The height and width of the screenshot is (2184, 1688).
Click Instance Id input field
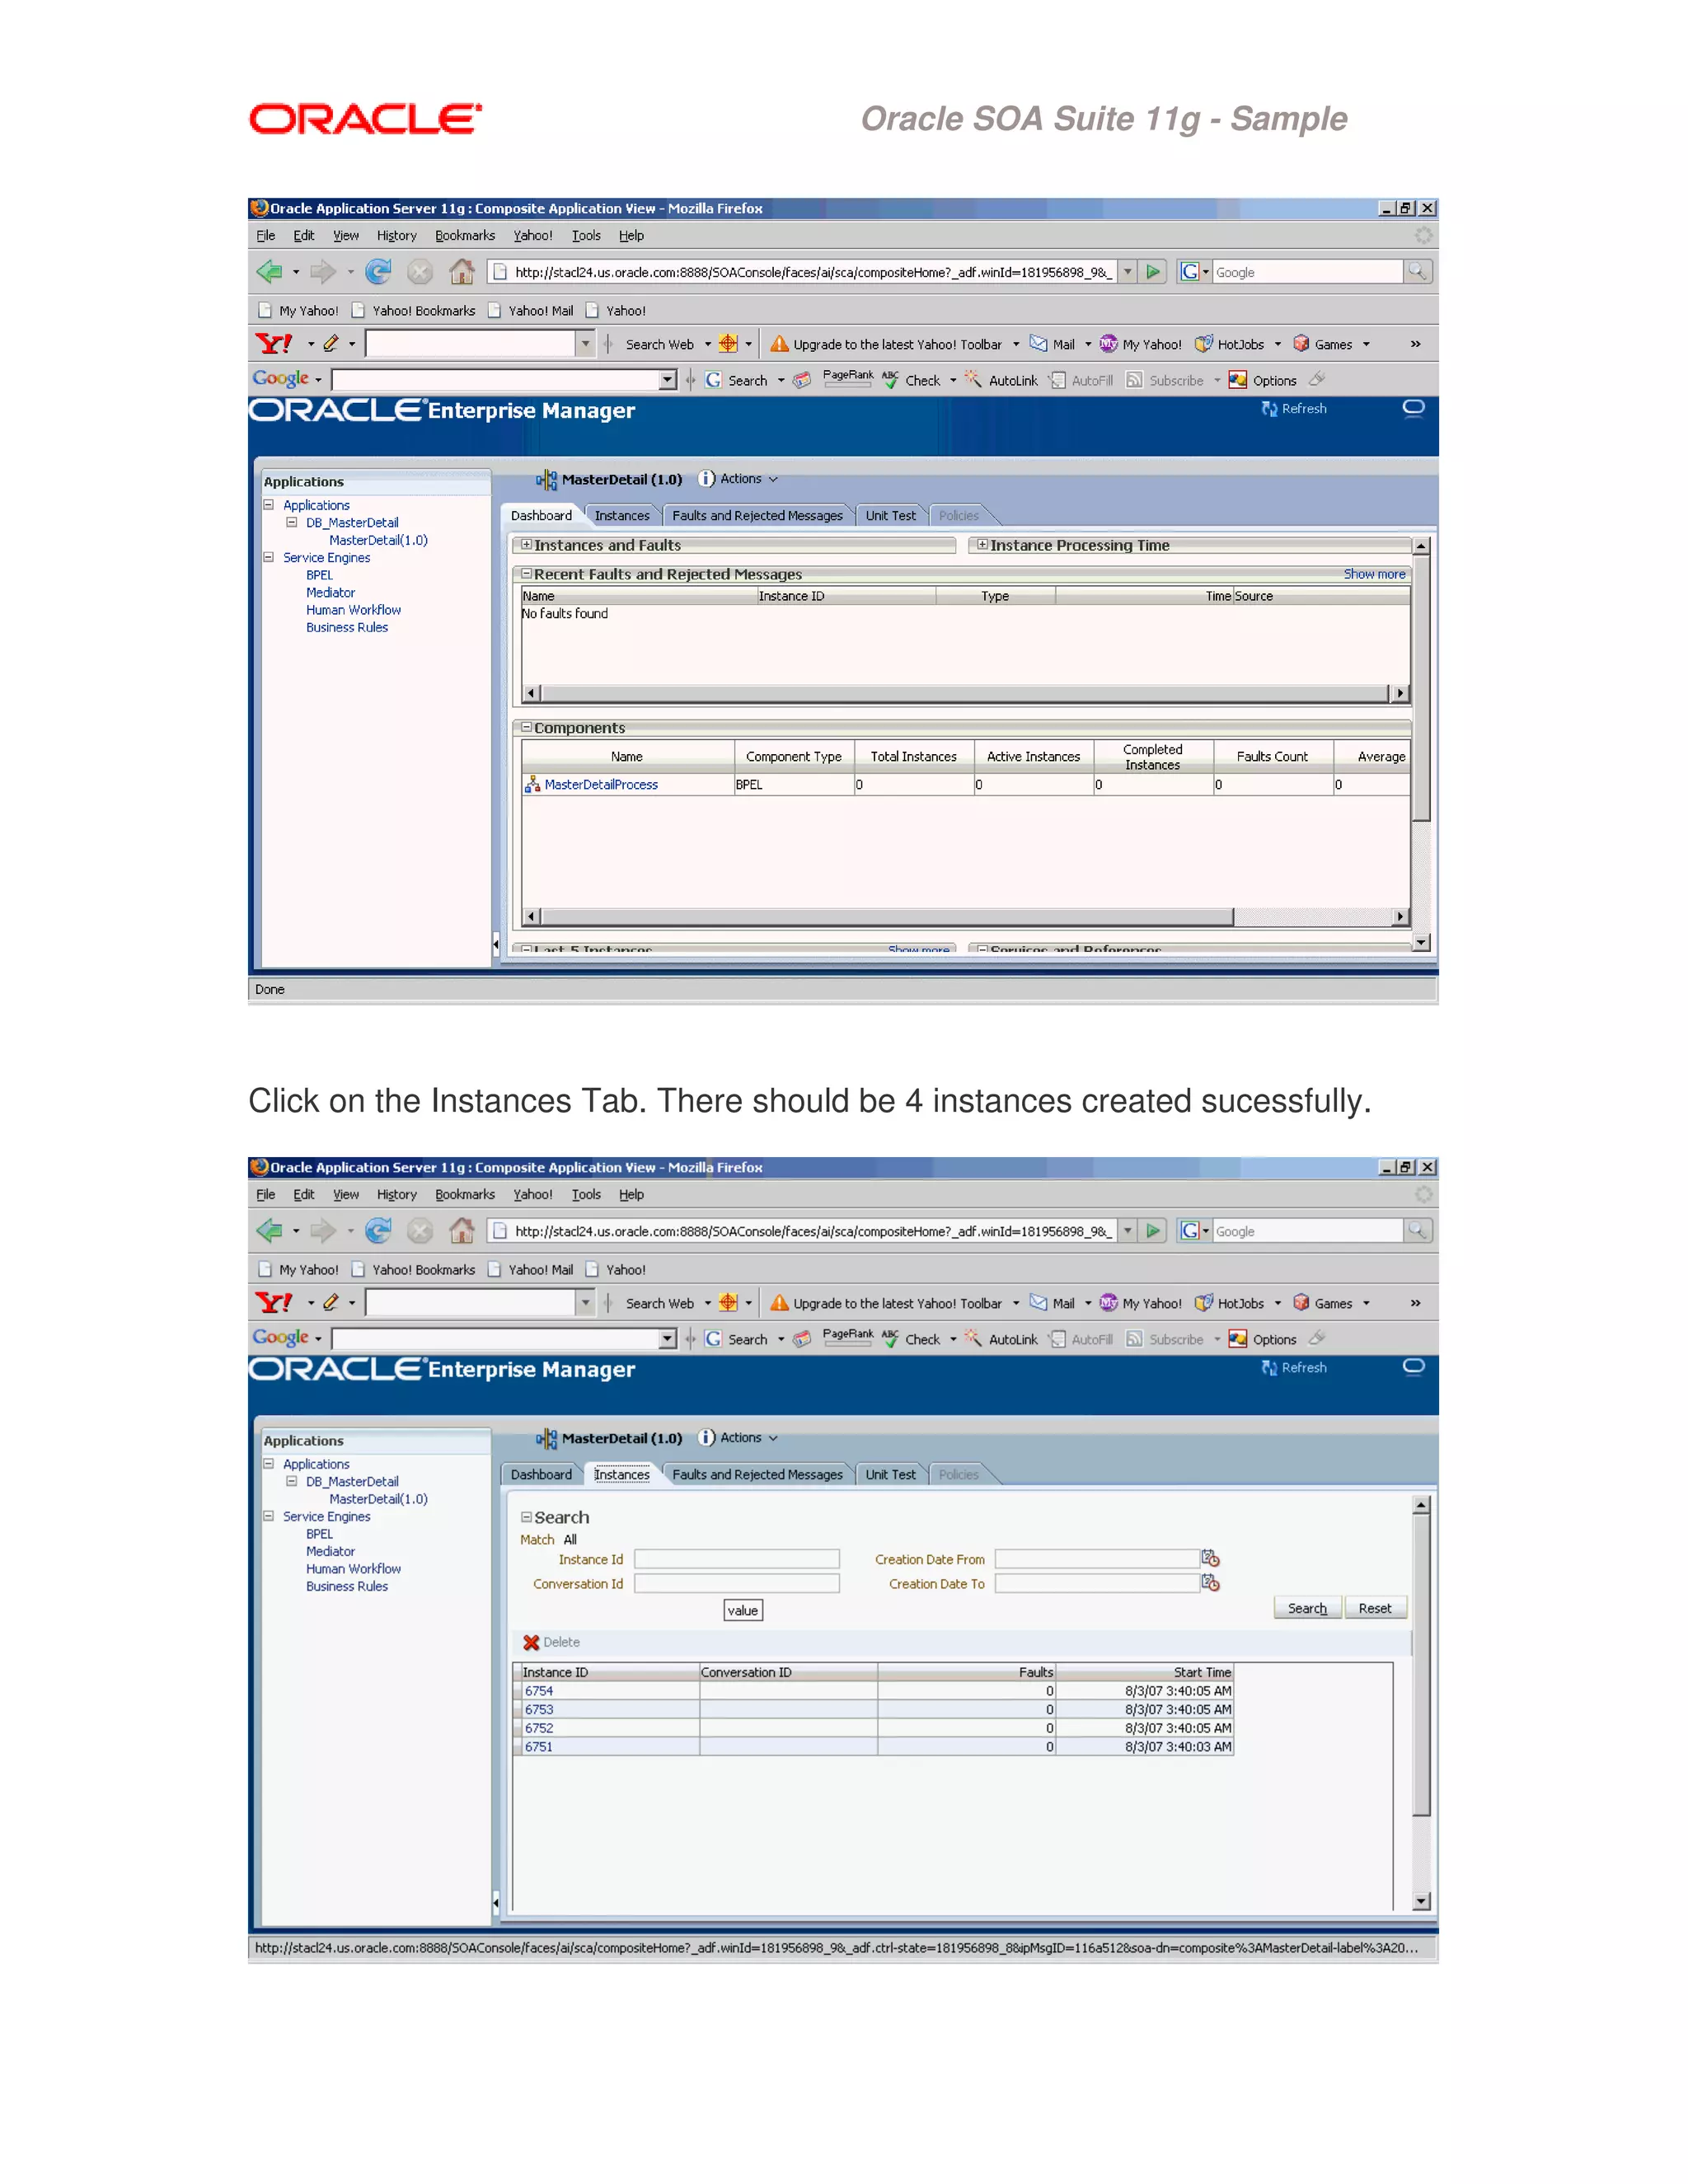(737, 1559)
